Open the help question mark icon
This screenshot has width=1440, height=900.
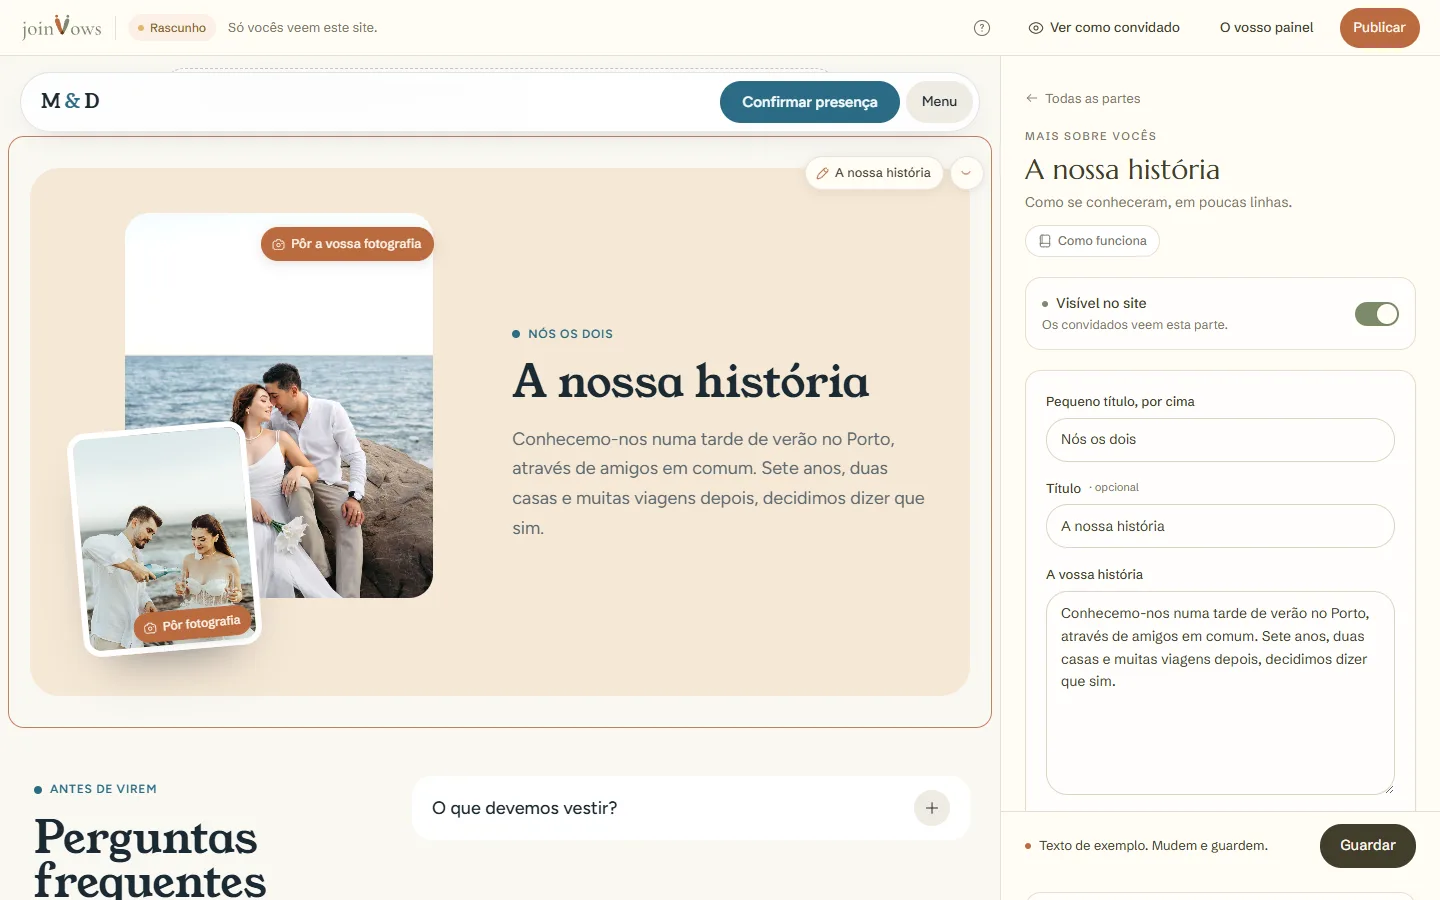pos(982,28)
